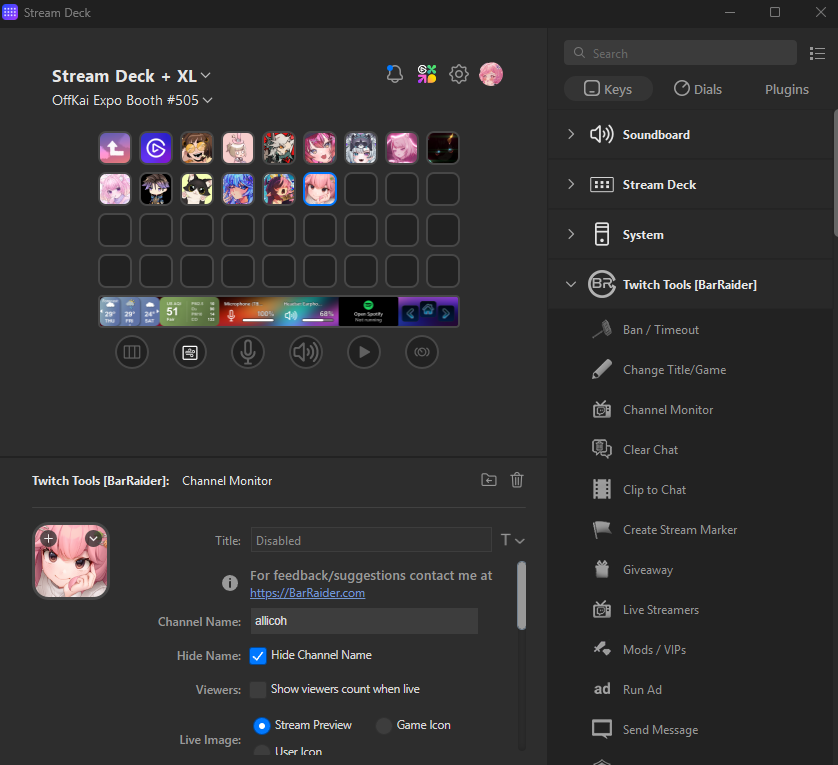Open the title text style dropdown
Screen dimensions: 838x765
[513, 540]
